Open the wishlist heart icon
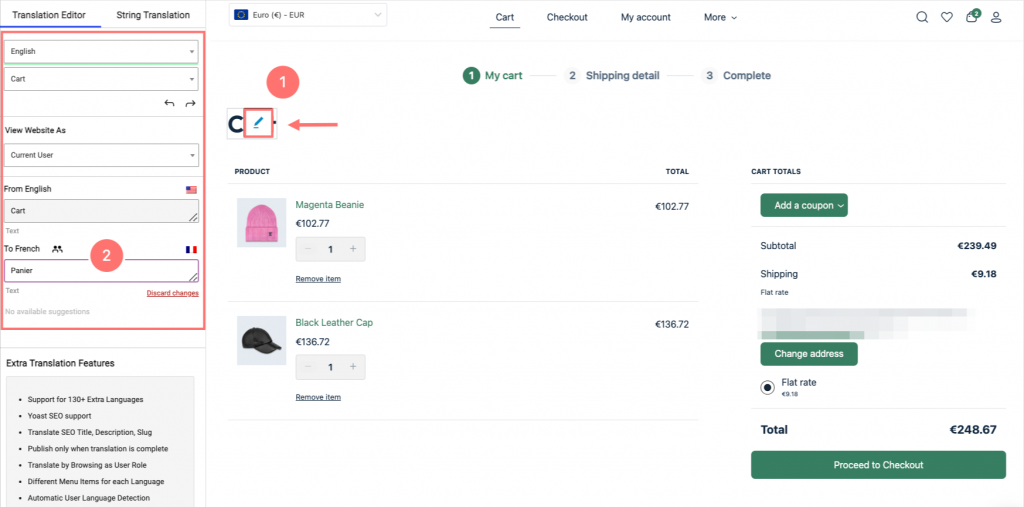 (x=946, y=17)
